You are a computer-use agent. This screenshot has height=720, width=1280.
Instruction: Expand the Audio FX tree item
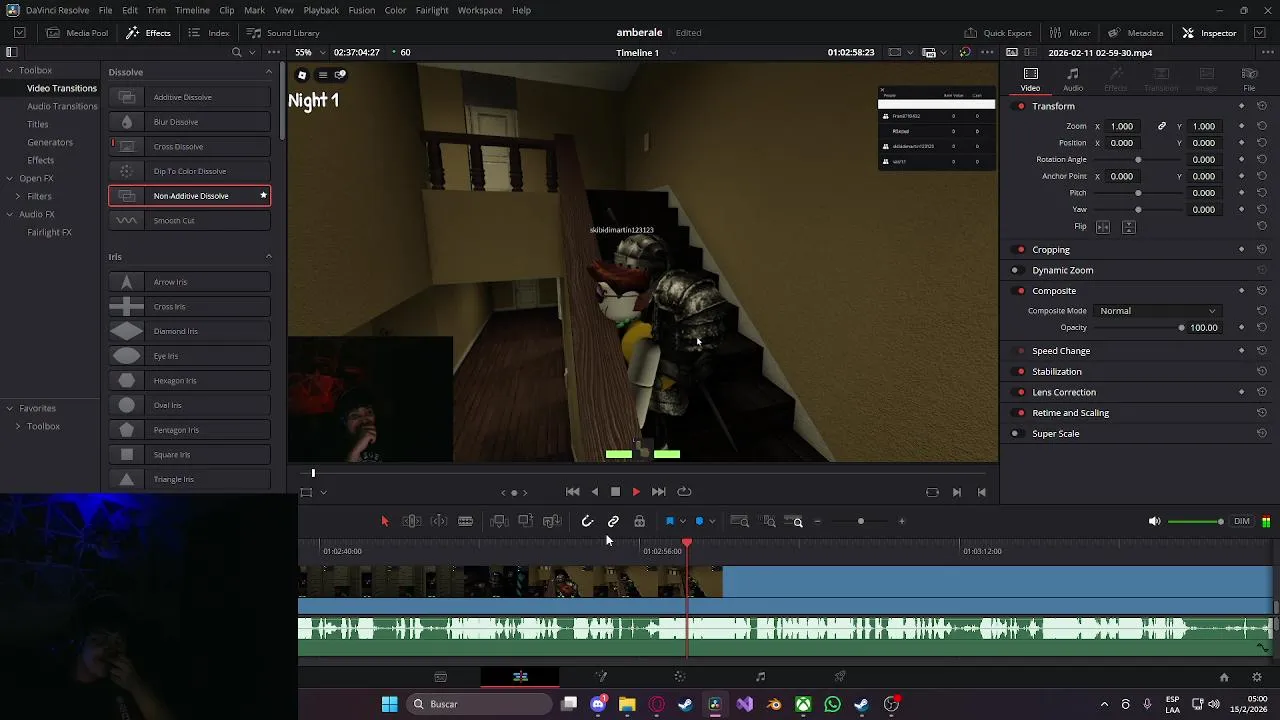tap(9, 214)
